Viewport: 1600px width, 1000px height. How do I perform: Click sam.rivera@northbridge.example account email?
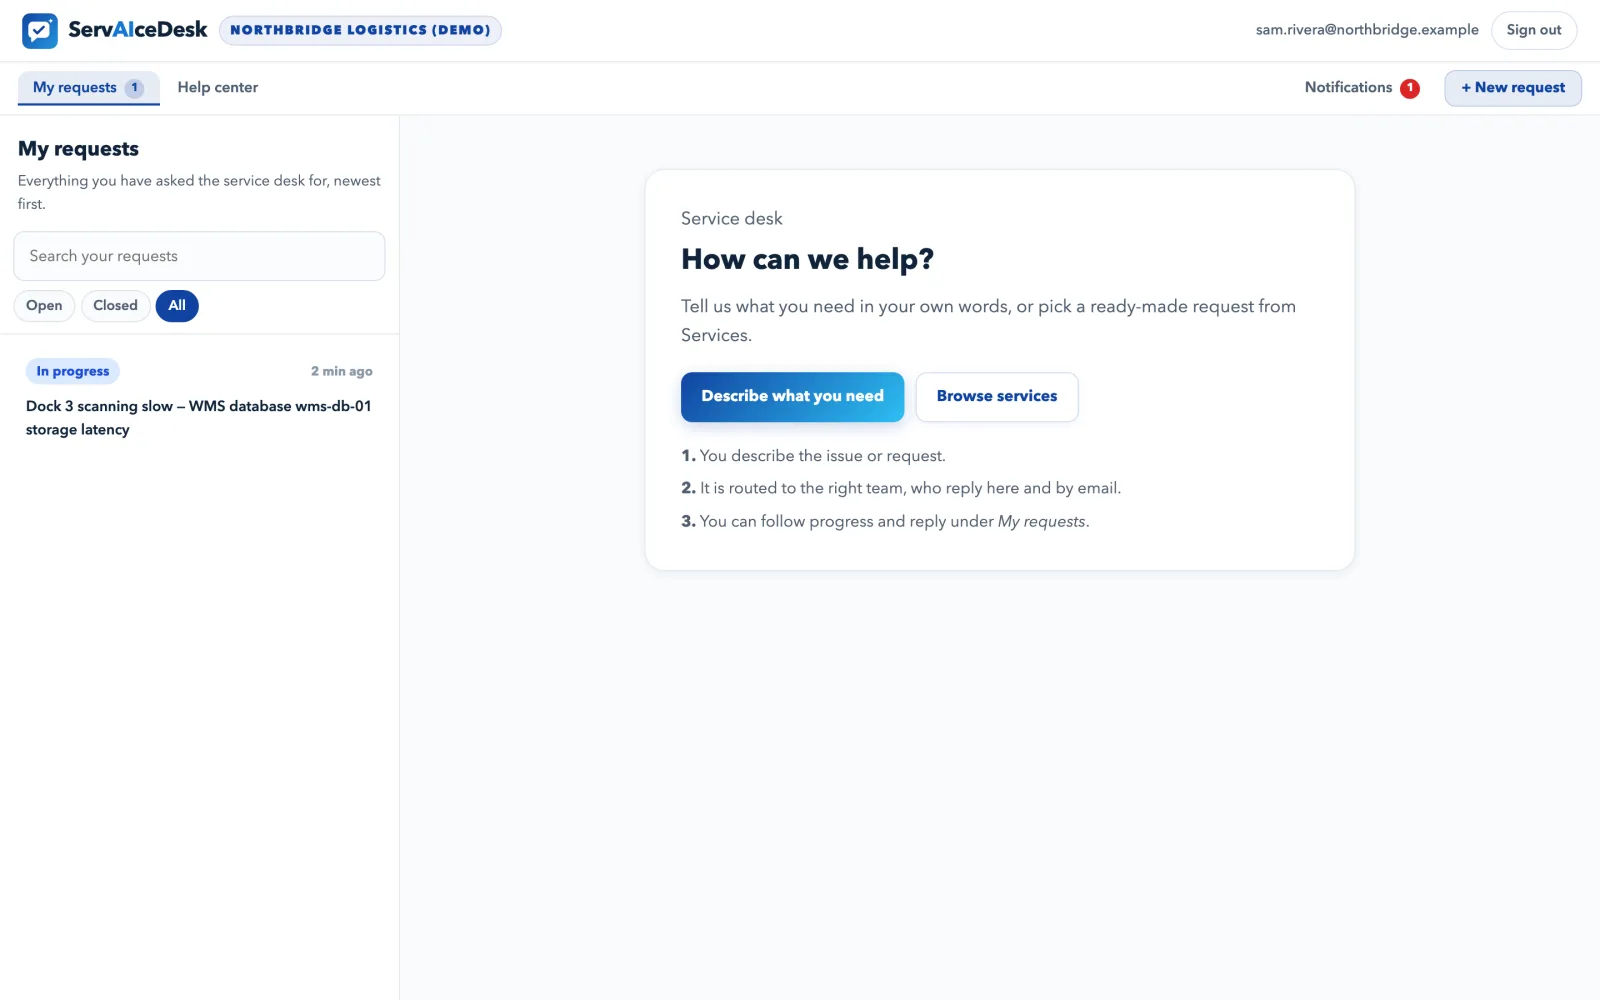pyautogui.click(x=1367, y=30)
